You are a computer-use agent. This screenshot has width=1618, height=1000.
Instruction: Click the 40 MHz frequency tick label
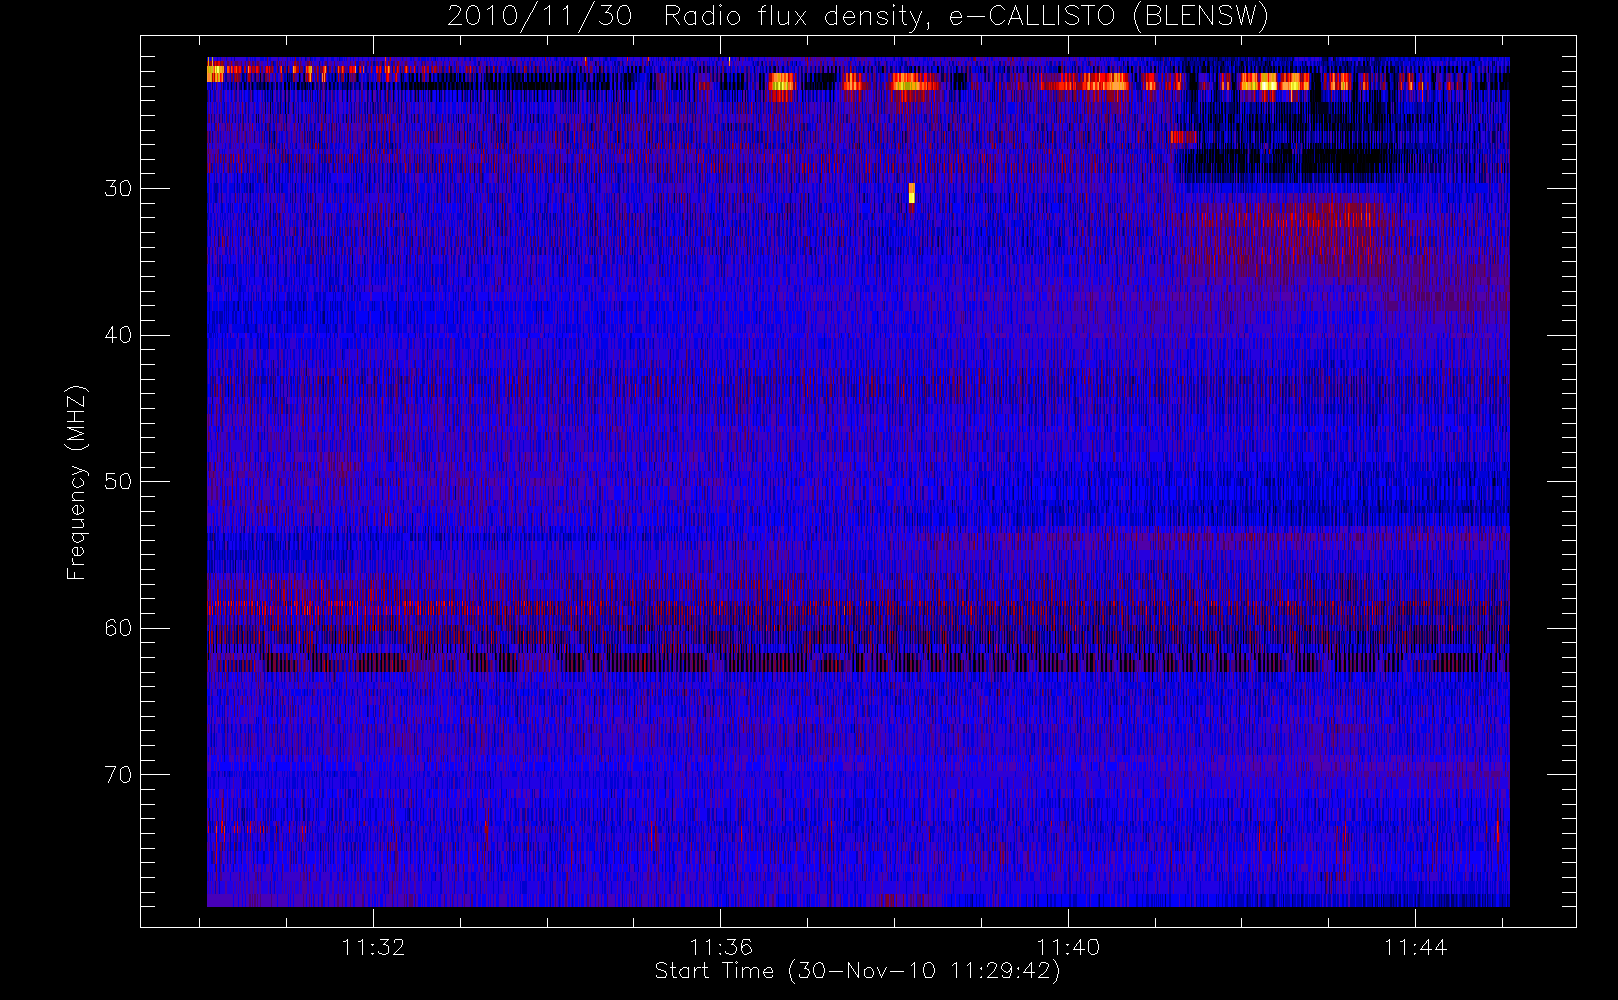click(x=118, y=335)
